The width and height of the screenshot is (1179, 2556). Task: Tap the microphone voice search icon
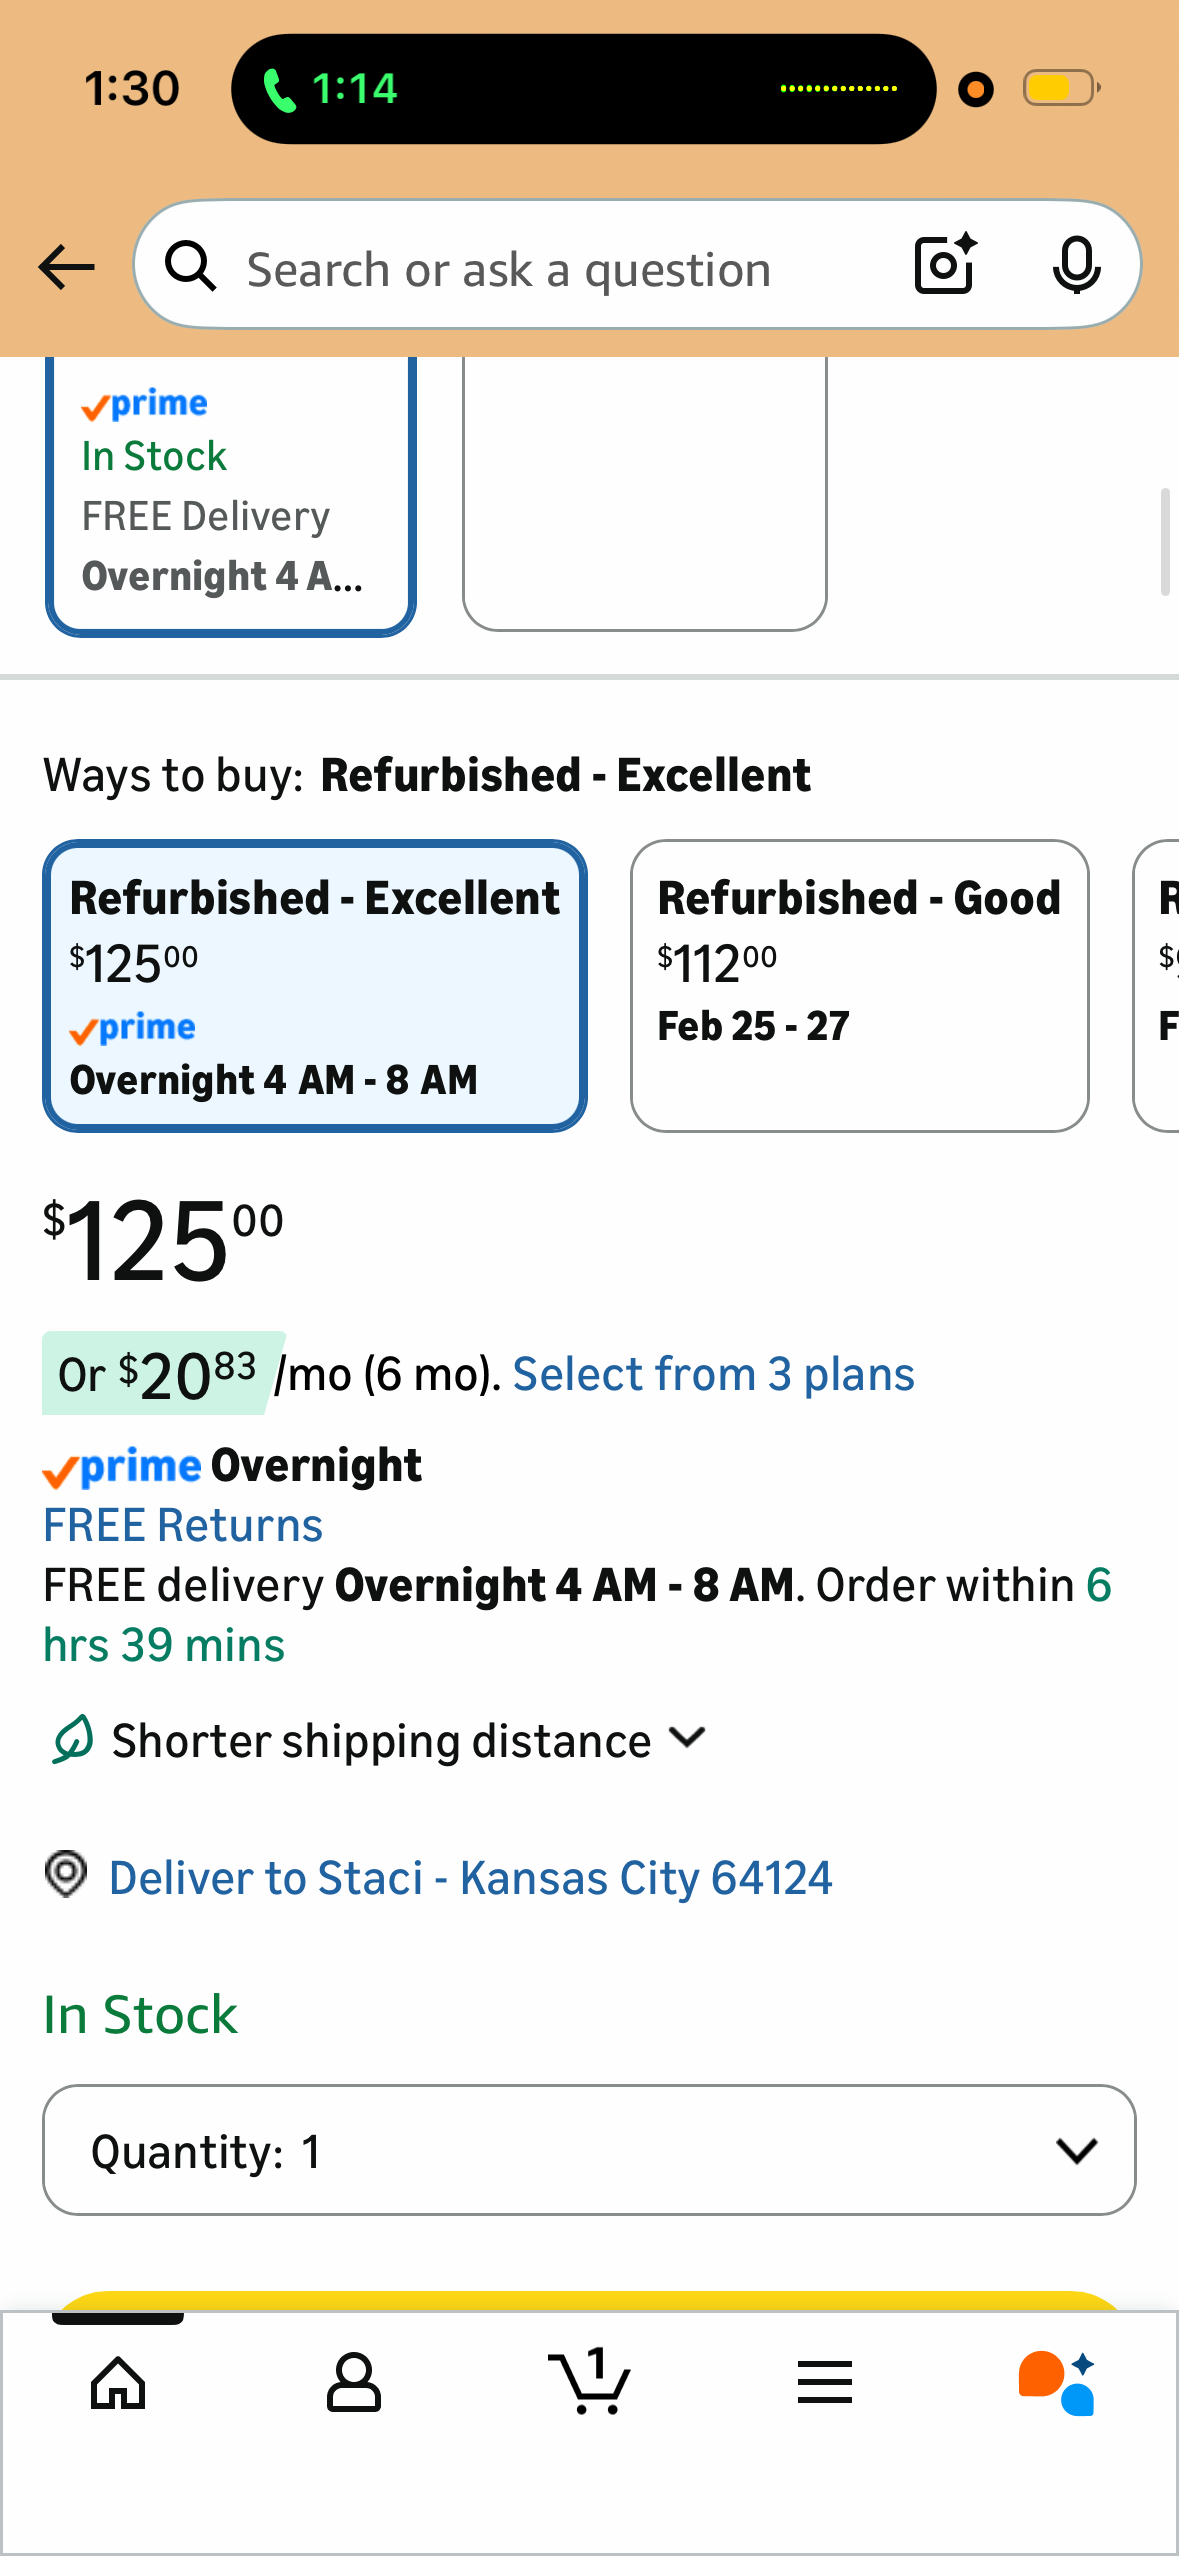(x=1076, y=265)
